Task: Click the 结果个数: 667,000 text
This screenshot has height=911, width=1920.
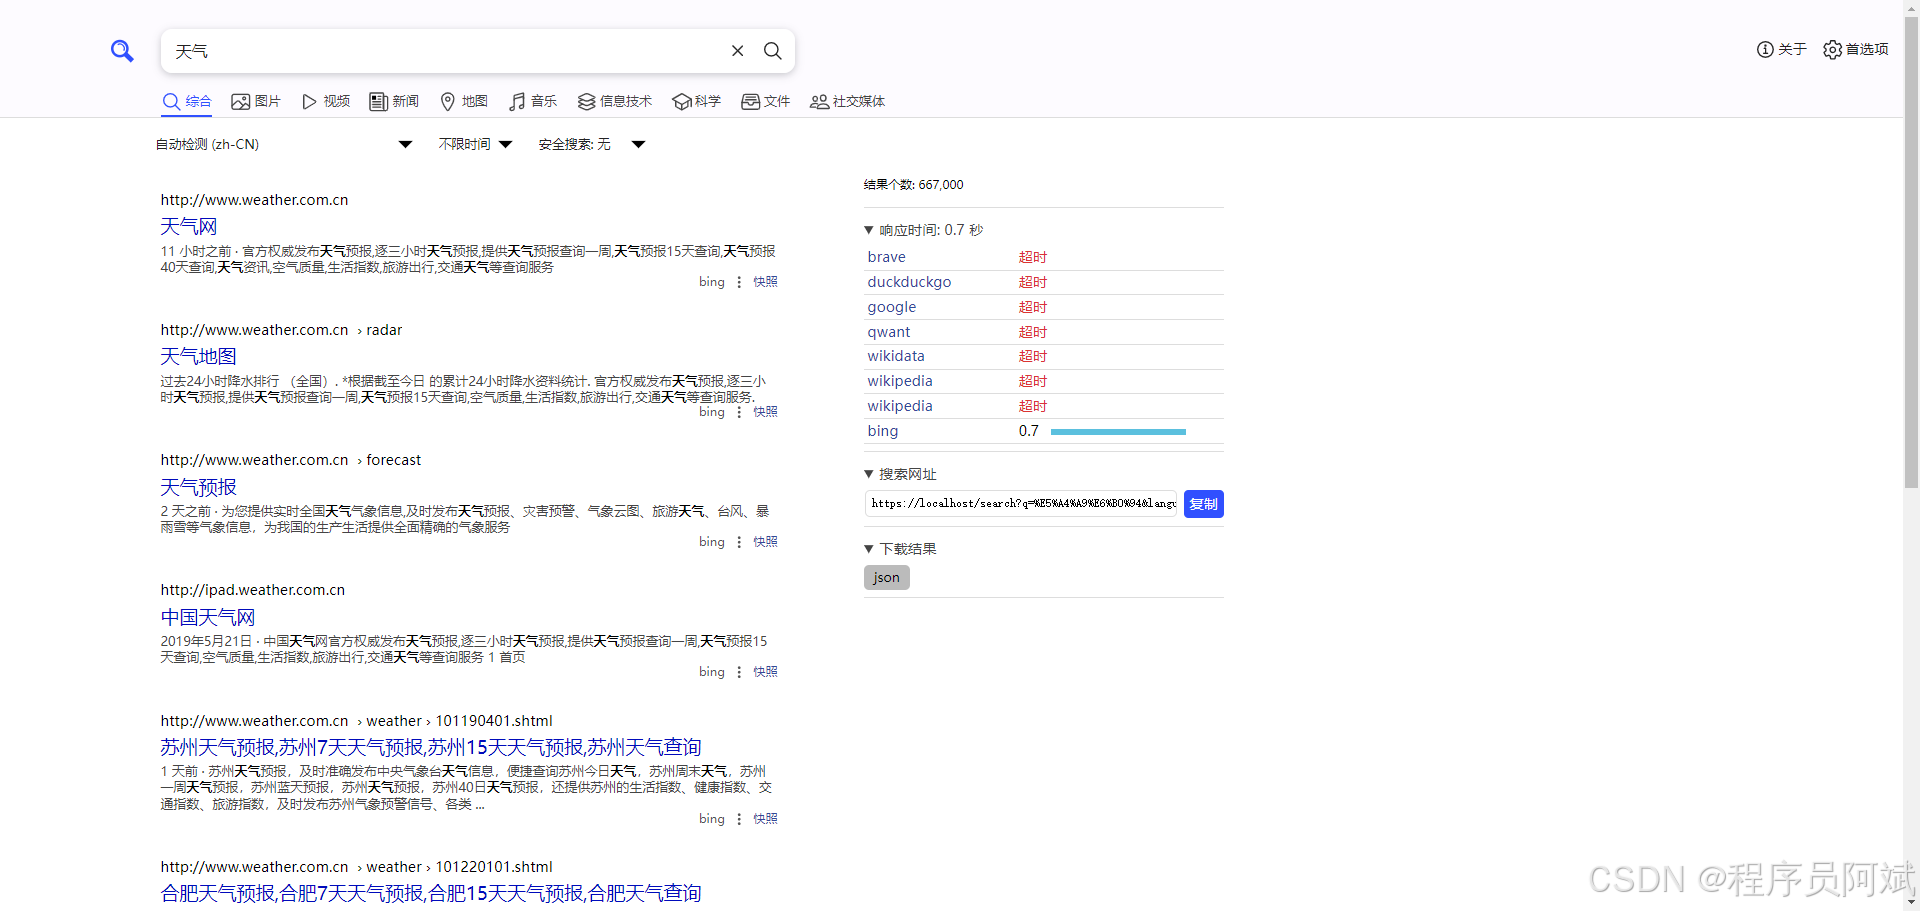Action: click(x=914, y=185)
